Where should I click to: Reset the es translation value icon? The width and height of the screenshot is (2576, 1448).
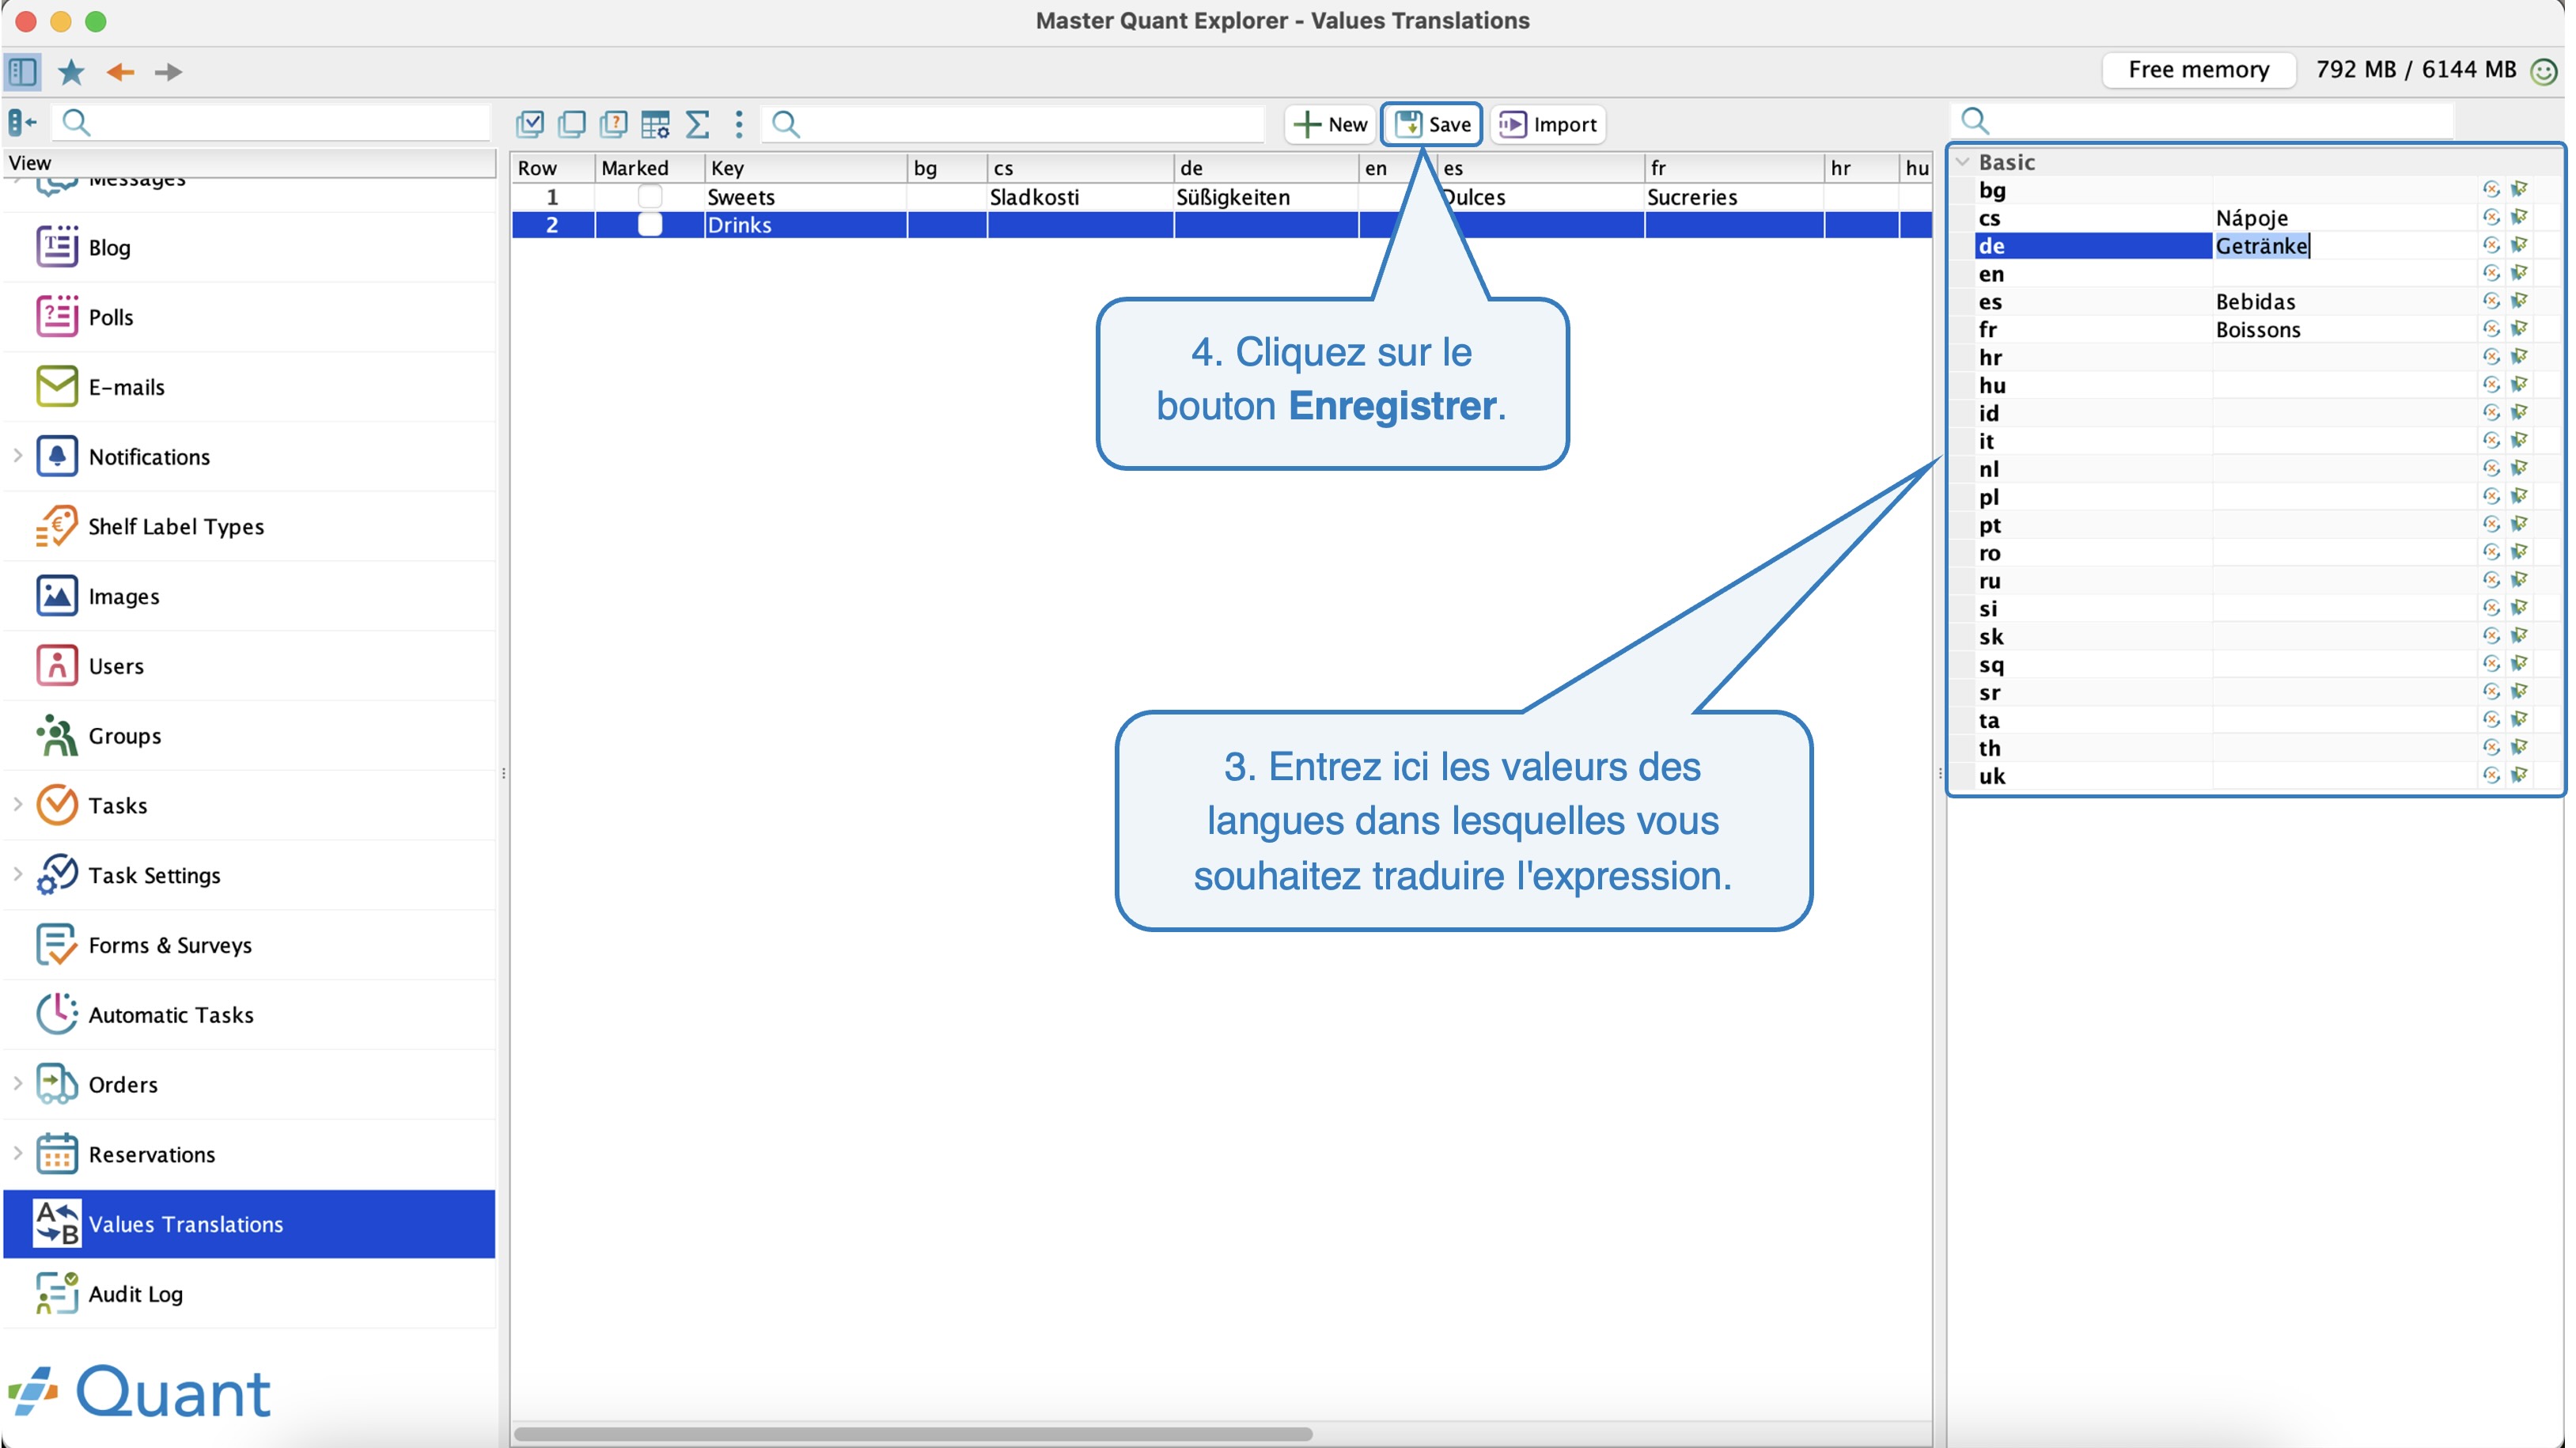click(x=2490, y=301)
